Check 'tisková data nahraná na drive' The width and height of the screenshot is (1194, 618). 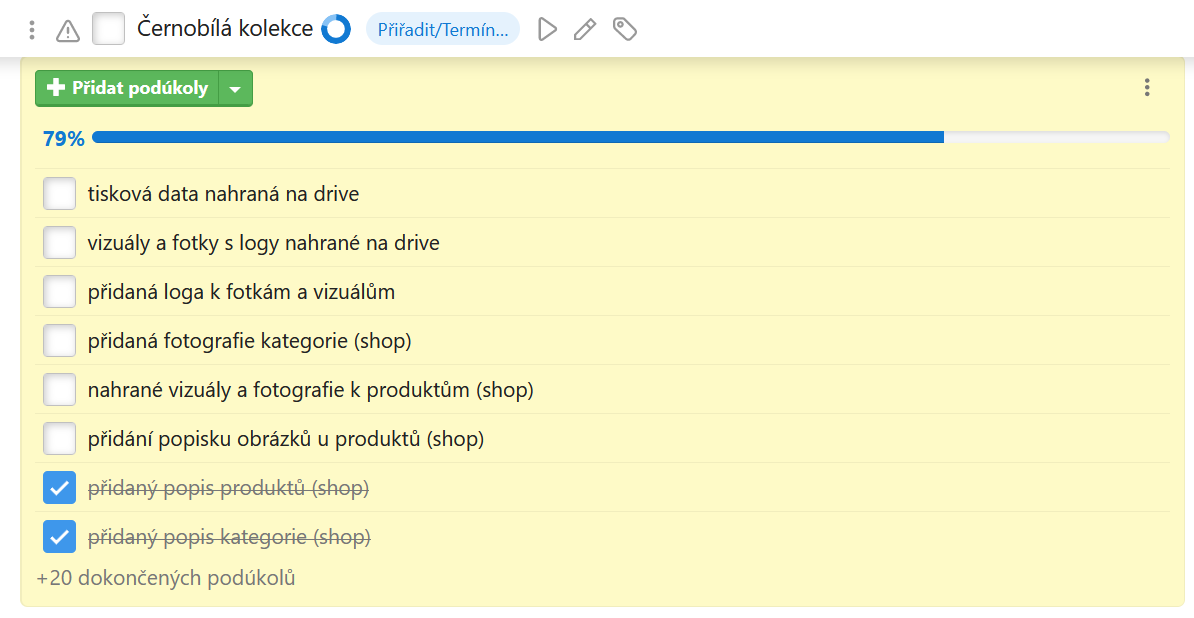[x=59, y=193]
